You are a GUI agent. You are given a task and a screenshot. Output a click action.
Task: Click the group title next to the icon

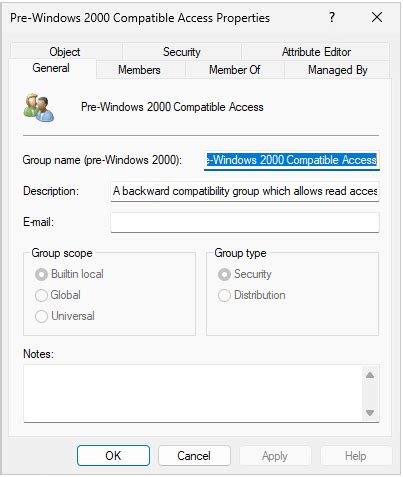click(172, 107)
